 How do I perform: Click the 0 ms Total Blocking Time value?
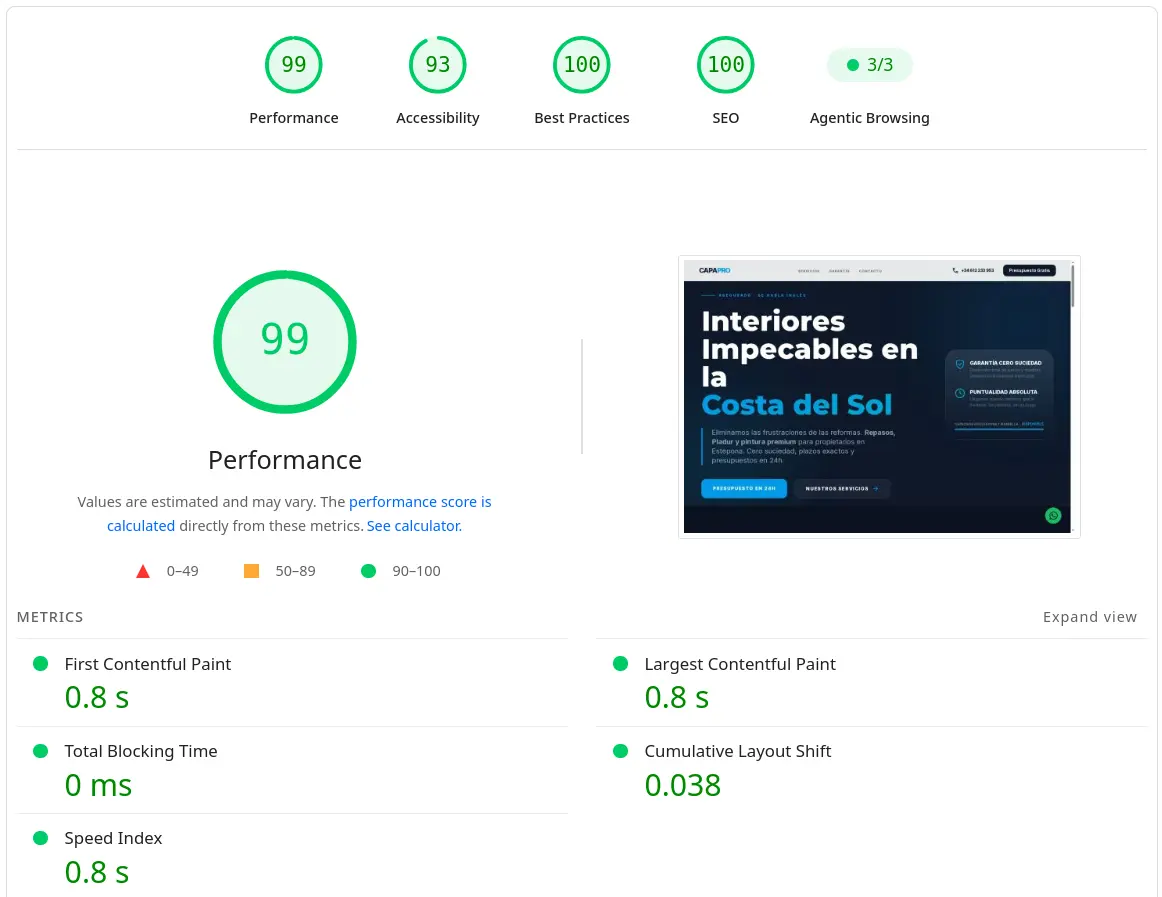[98, 785]
